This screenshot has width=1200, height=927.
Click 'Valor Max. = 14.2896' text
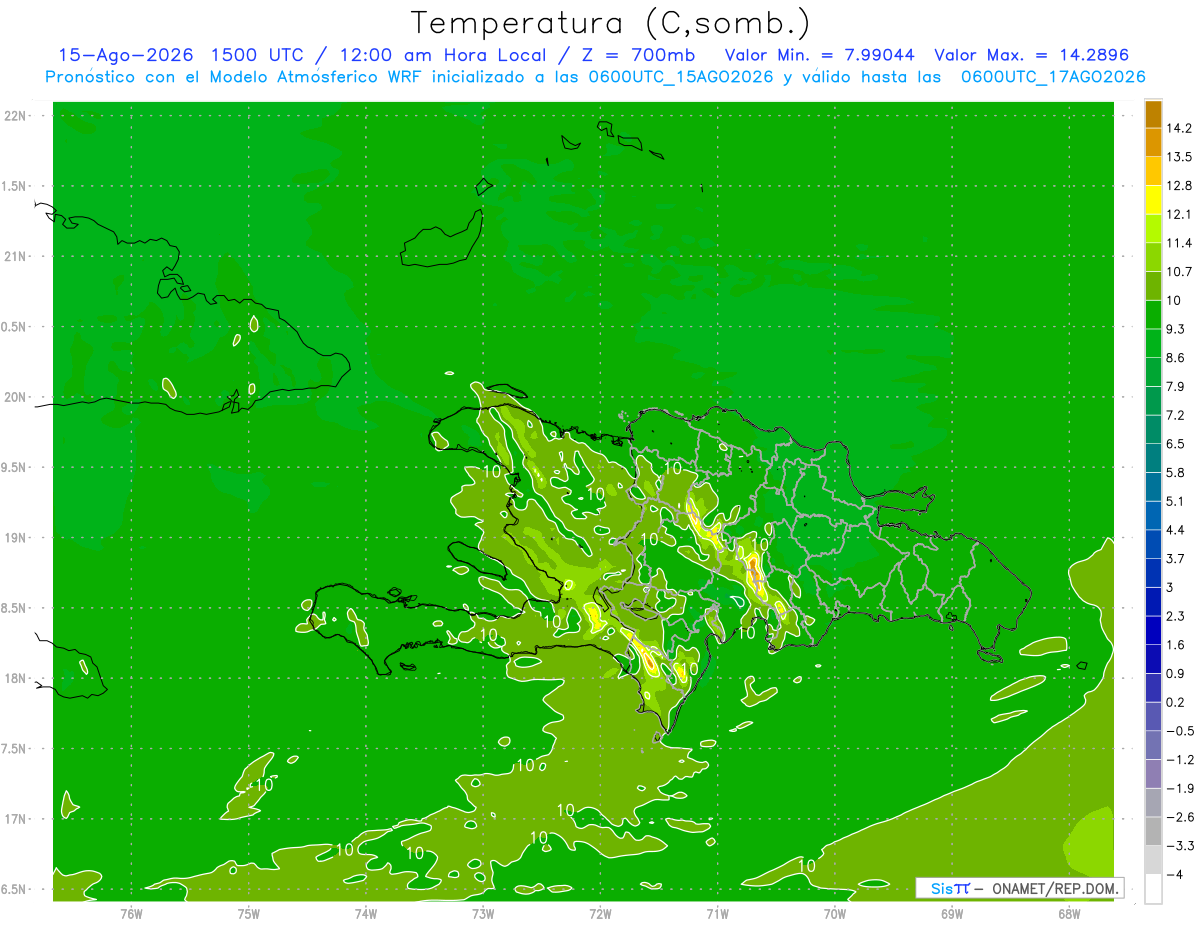coord(1031,55)
